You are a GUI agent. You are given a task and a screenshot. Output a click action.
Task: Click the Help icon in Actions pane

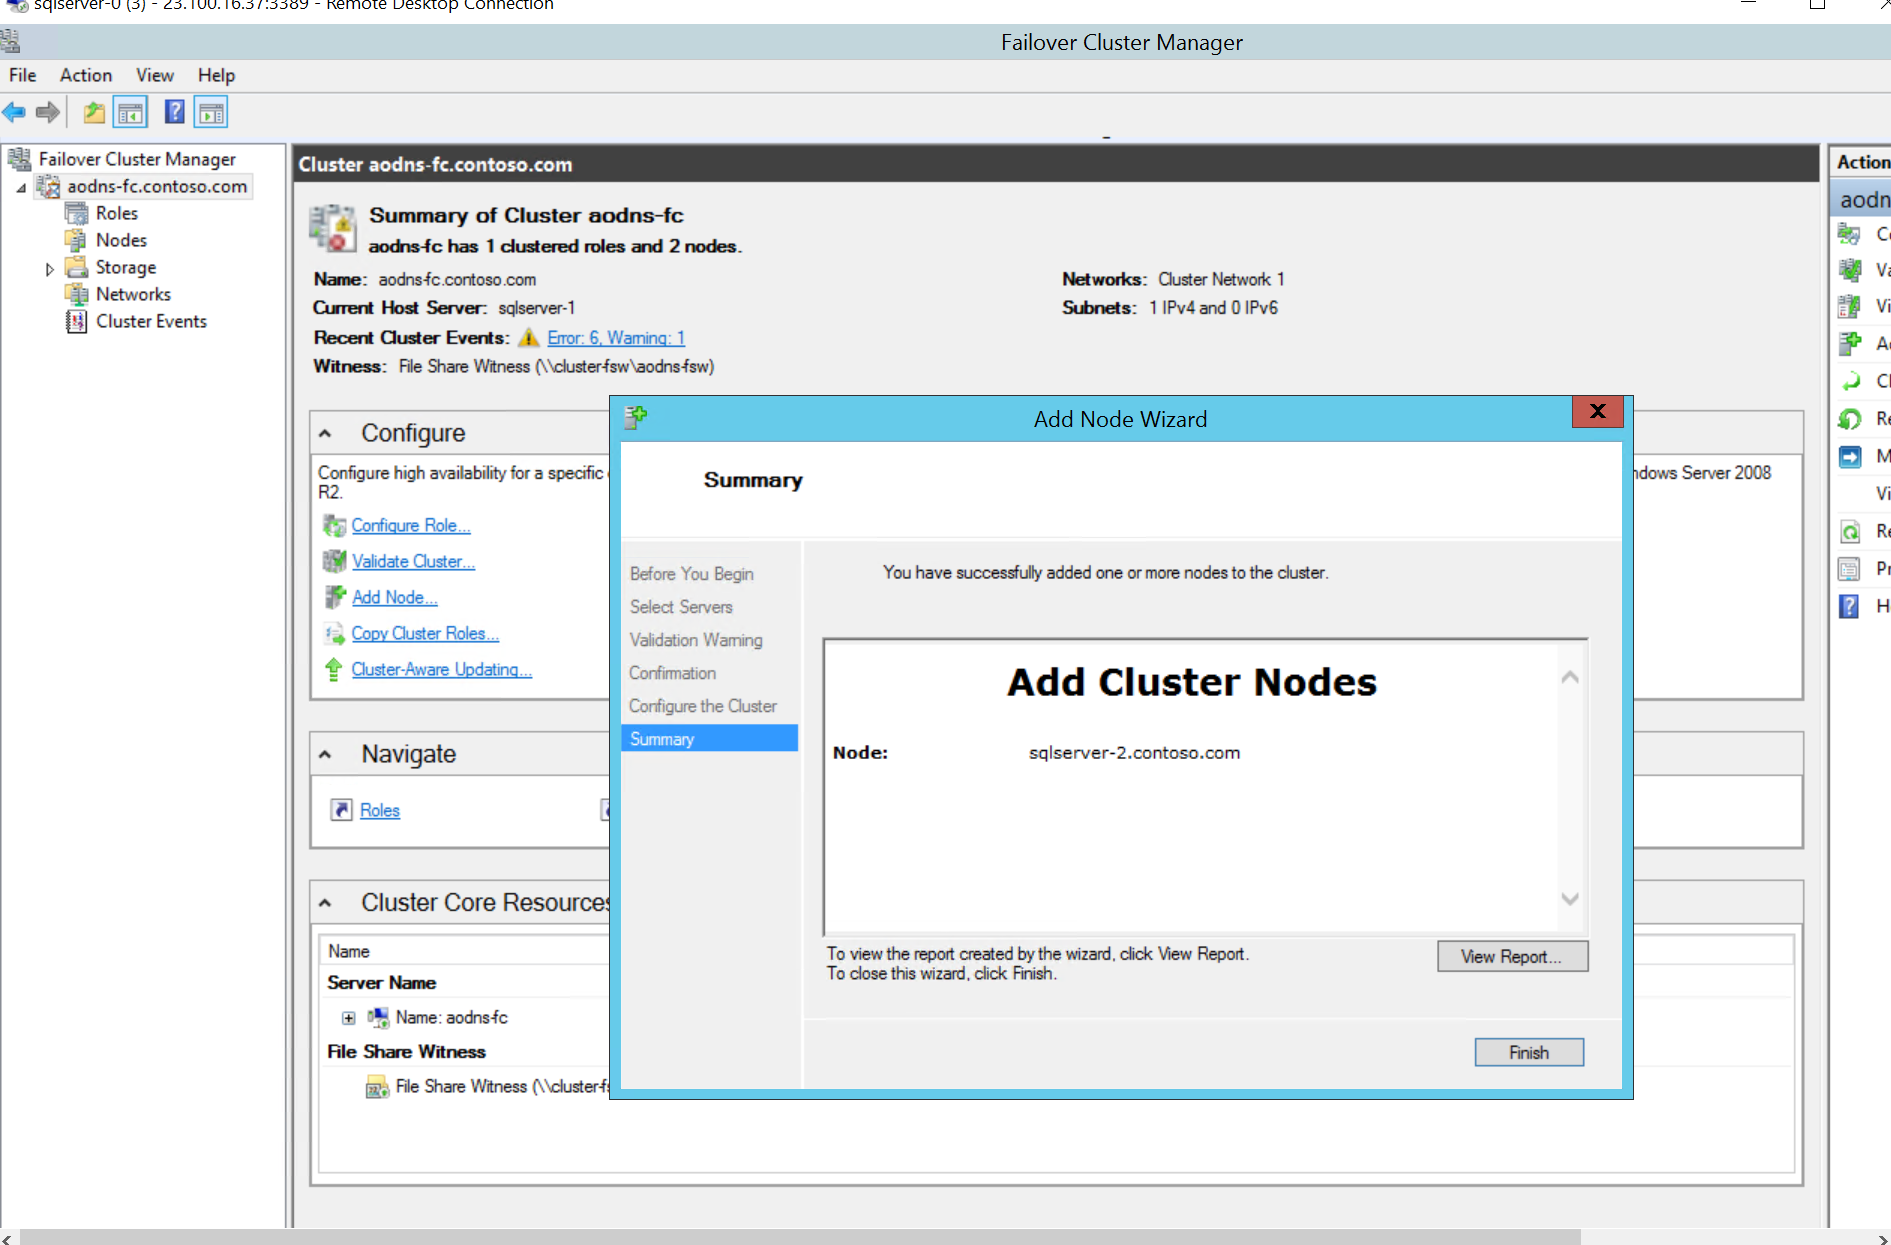coord(1849,606)
